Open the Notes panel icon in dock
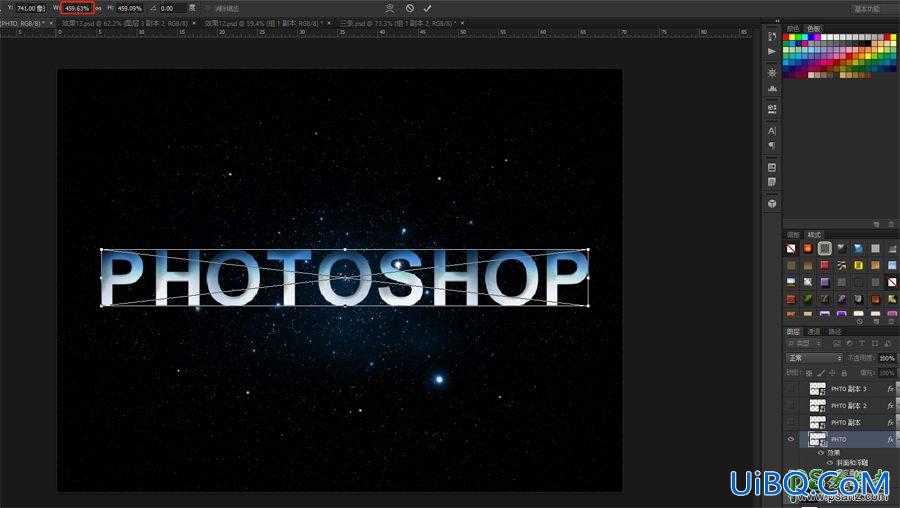This screenshot has height=508, width=900. click(x=772, y=182)
